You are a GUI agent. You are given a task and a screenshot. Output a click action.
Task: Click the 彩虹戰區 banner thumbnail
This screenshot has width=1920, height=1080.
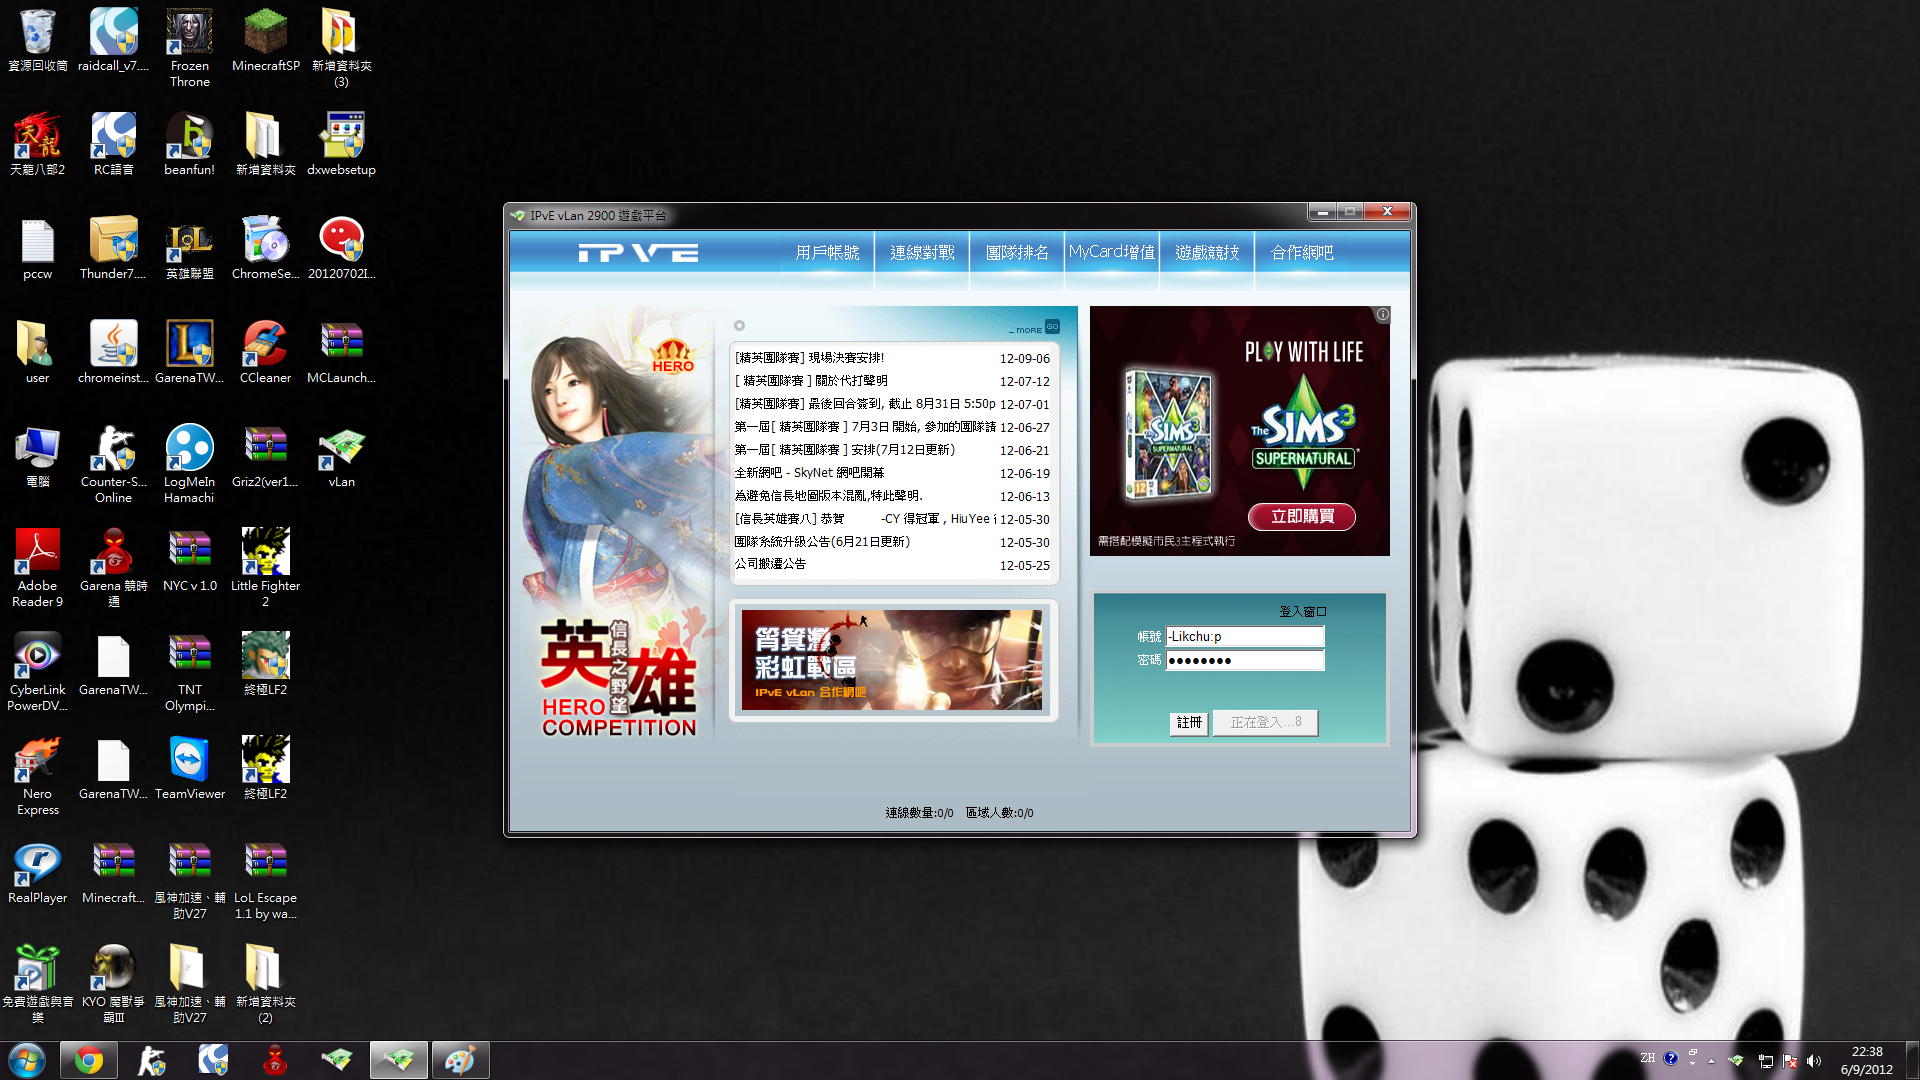pos(891,660)
